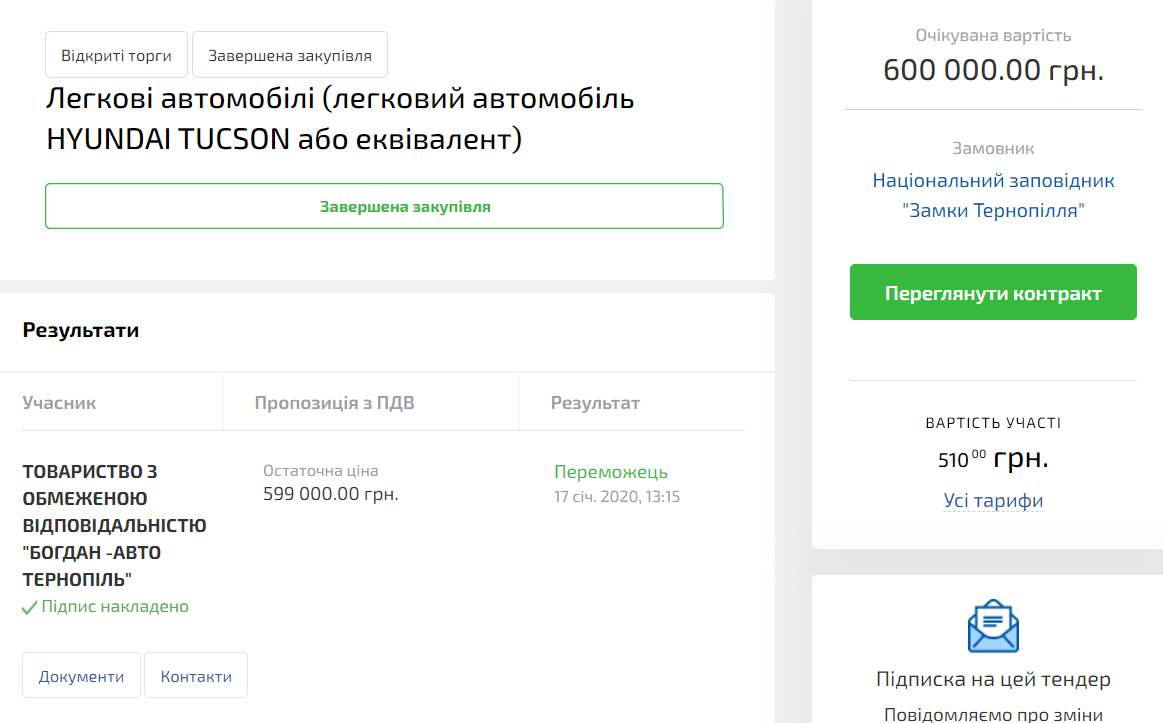Open the 'Документи' documents panel
The height and width of the screenshot is (723, 1163).
(x=81, y=675)
